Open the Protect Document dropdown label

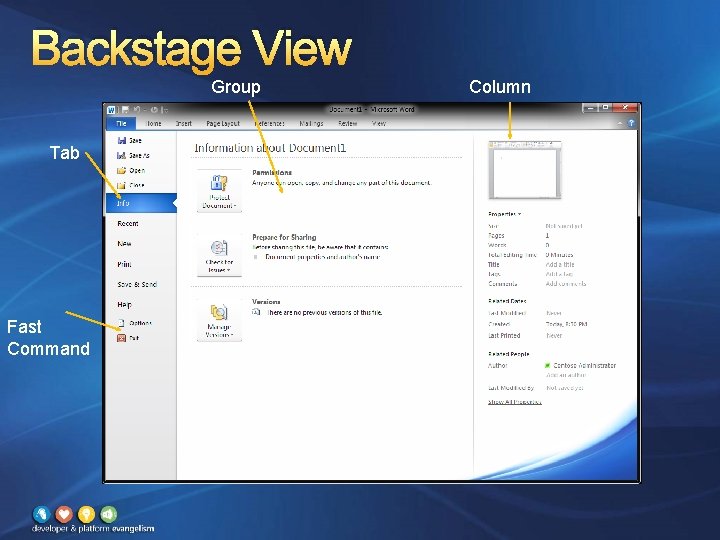[219, 202]
